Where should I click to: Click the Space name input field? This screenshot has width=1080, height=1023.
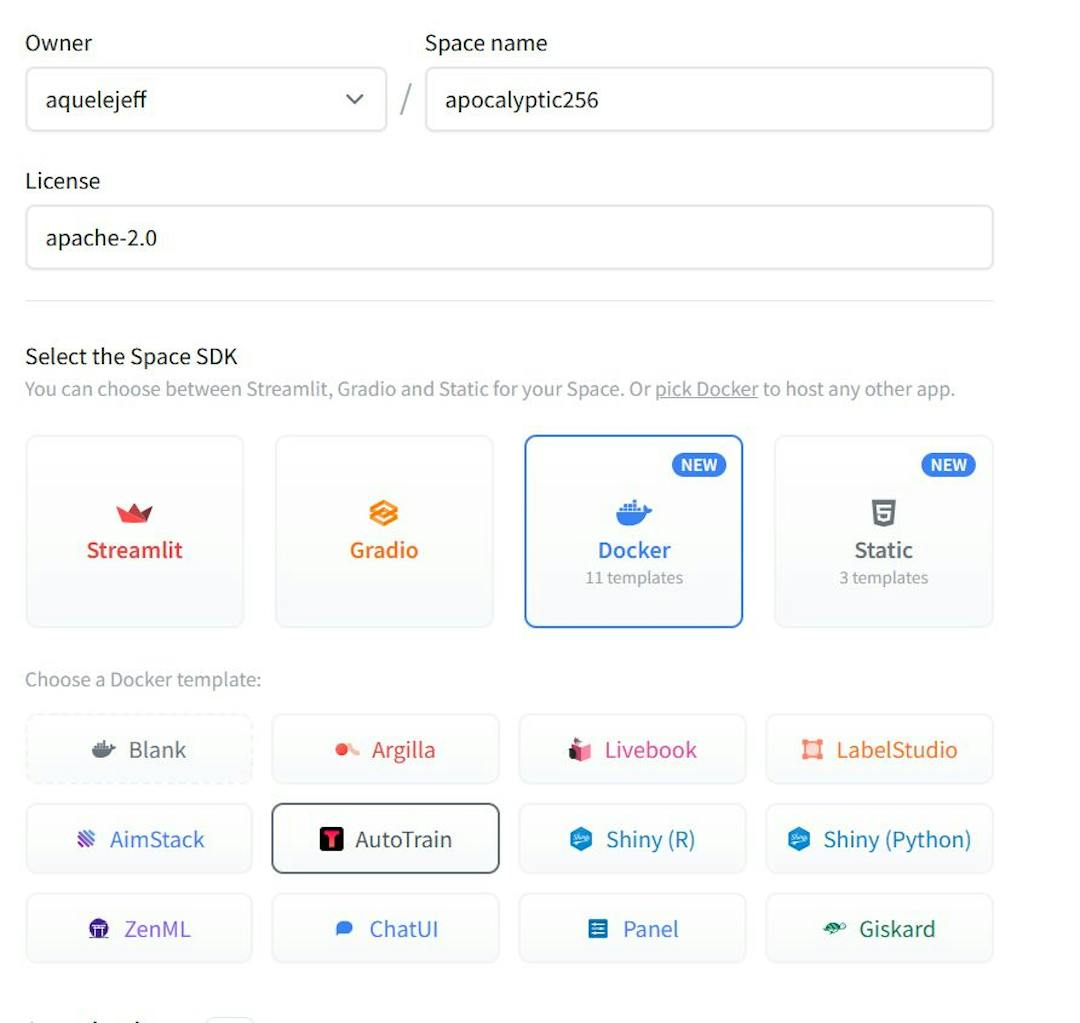(709, 99)
